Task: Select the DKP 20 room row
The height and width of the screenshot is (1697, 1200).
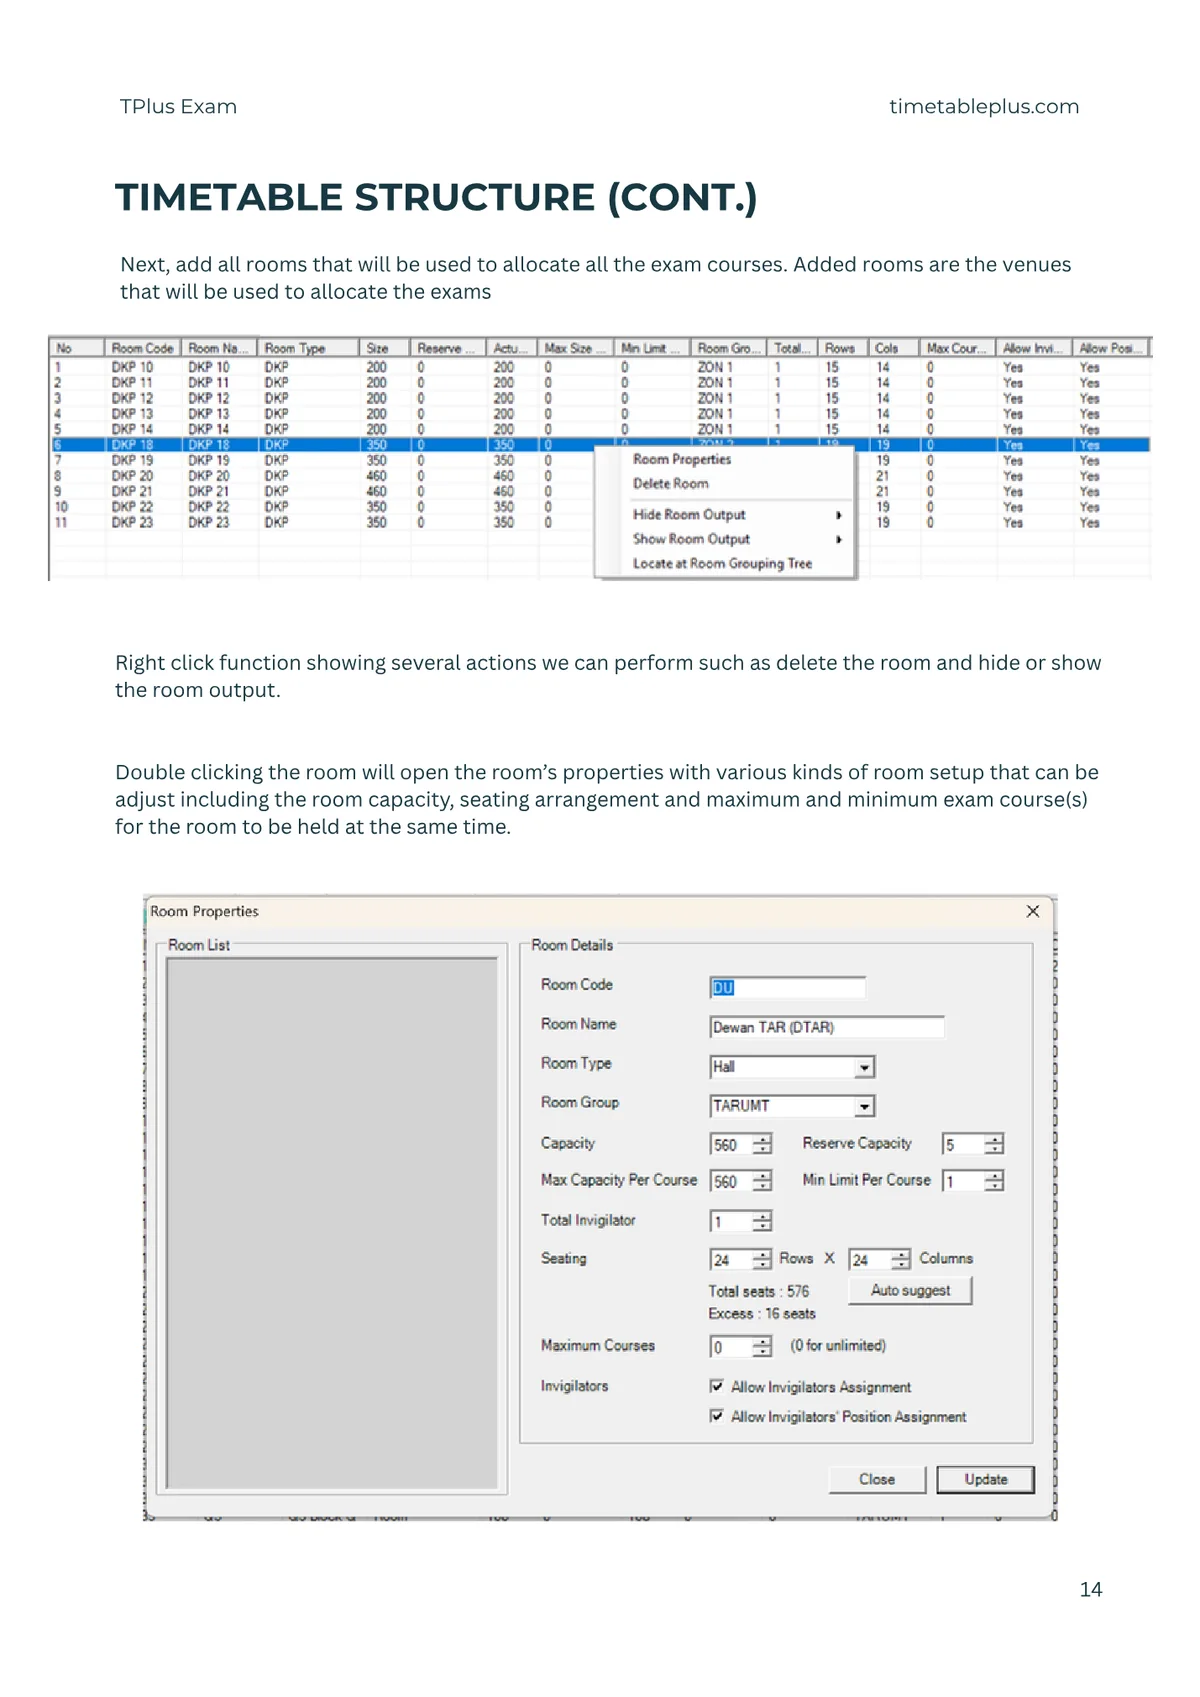Action: pos(600,476)
